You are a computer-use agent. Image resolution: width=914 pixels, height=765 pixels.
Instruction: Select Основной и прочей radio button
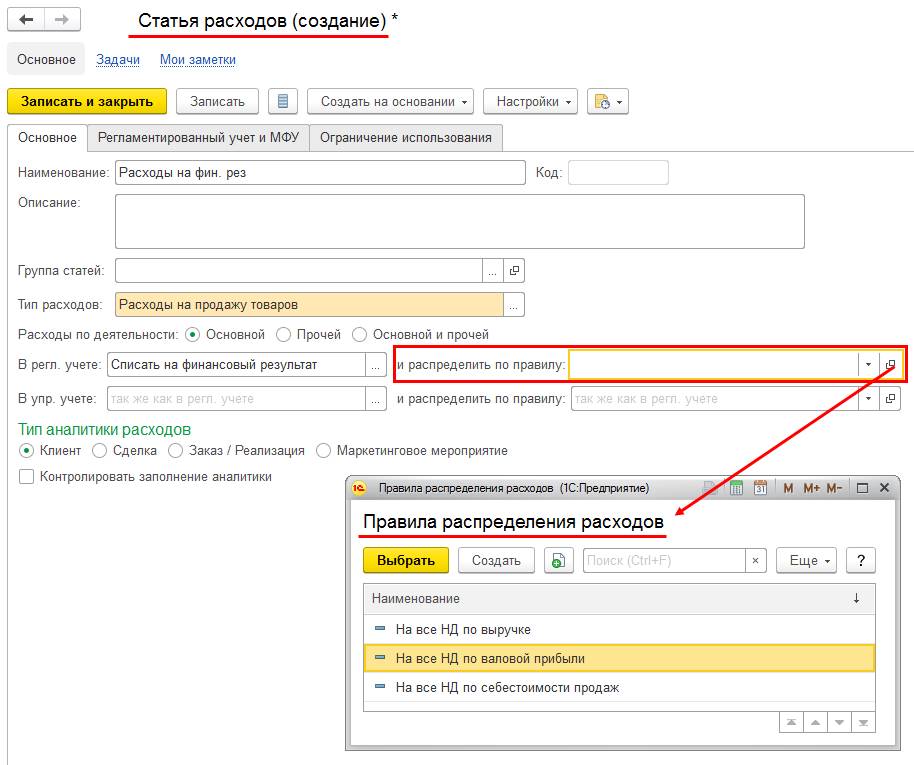(x=360, y=335)
